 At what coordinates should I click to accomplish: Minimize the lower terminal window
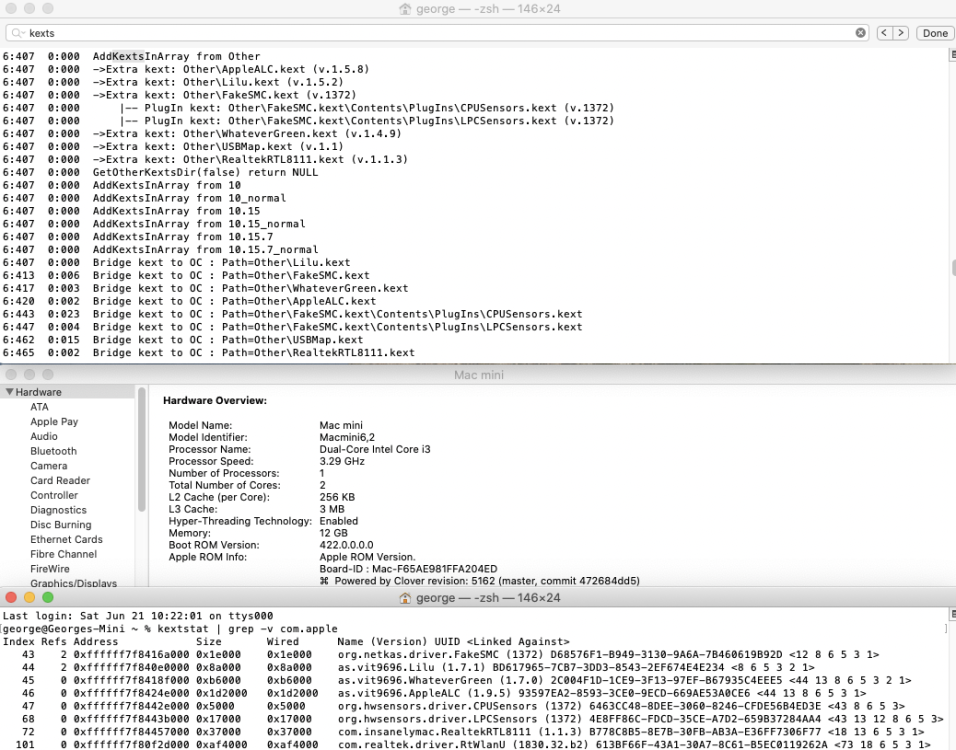(29, 598)
